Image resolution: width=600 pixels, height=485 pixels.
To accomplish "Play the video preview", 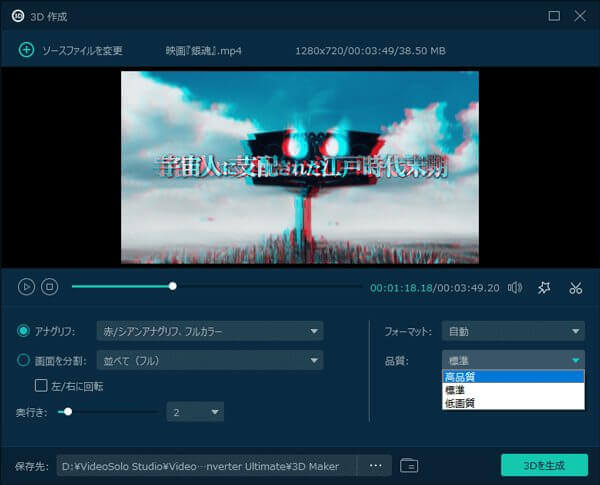I will point(26,287).
